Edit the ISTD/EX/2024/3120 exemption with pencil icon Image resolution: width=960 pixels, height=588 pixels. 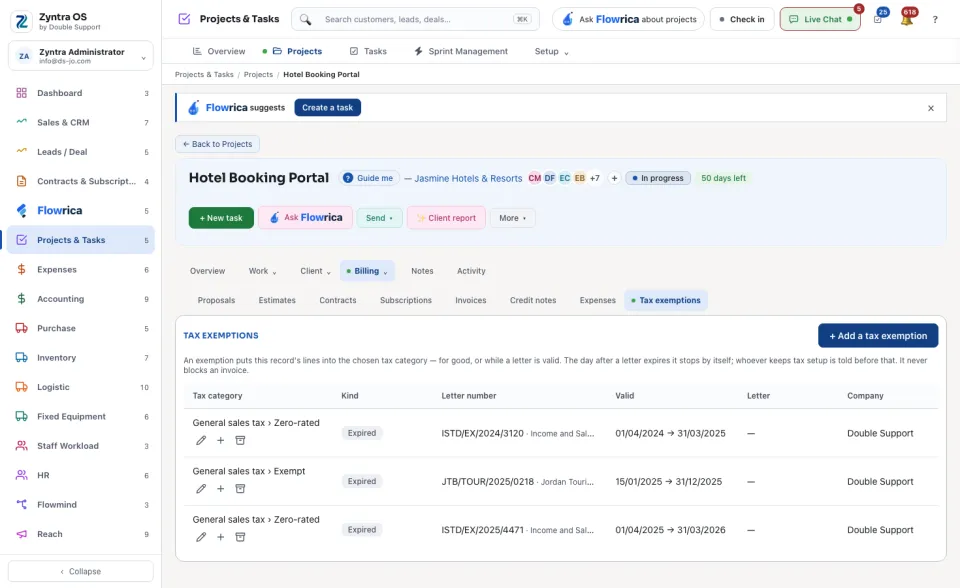[201, 440]
